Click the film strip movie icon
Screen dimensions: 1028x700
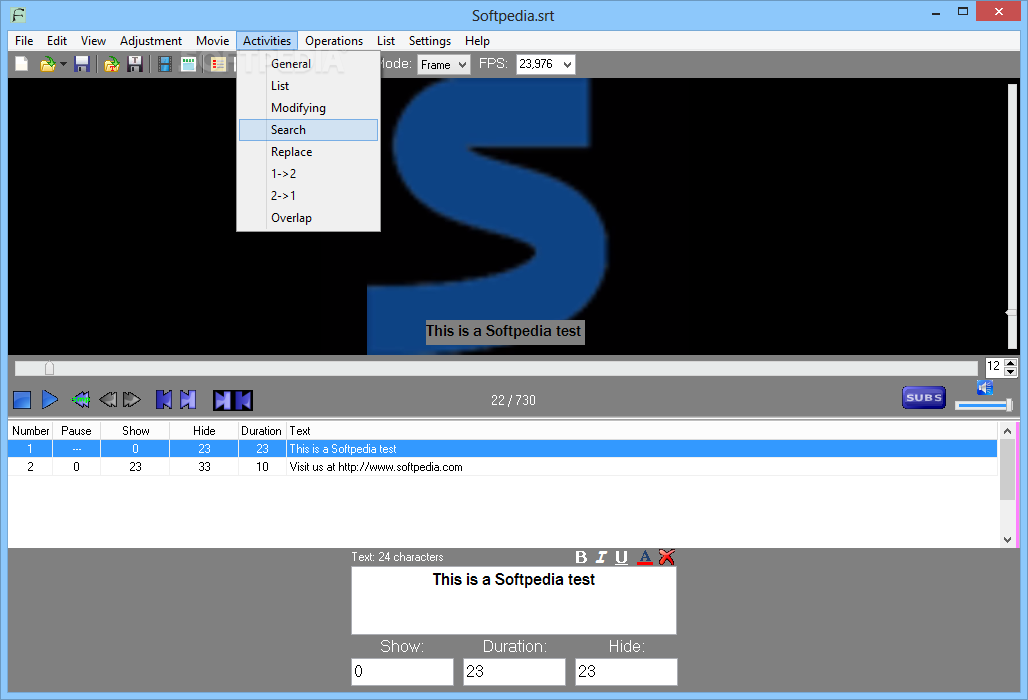point(165,64)
